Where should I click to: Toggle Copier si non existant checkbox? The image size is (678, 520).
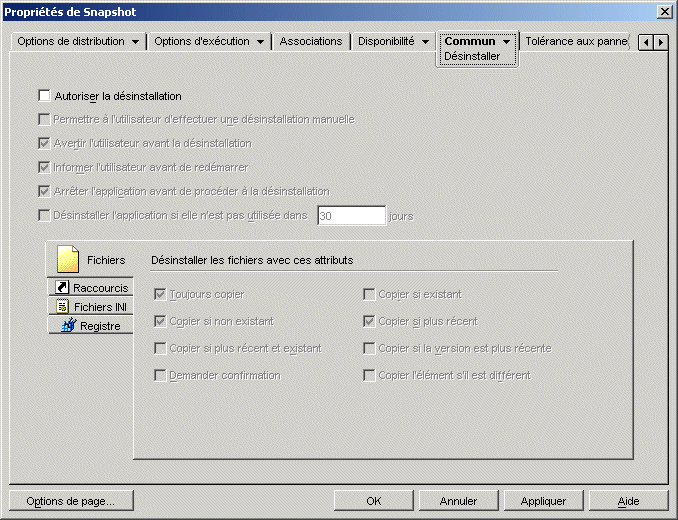tap(160, 321)
